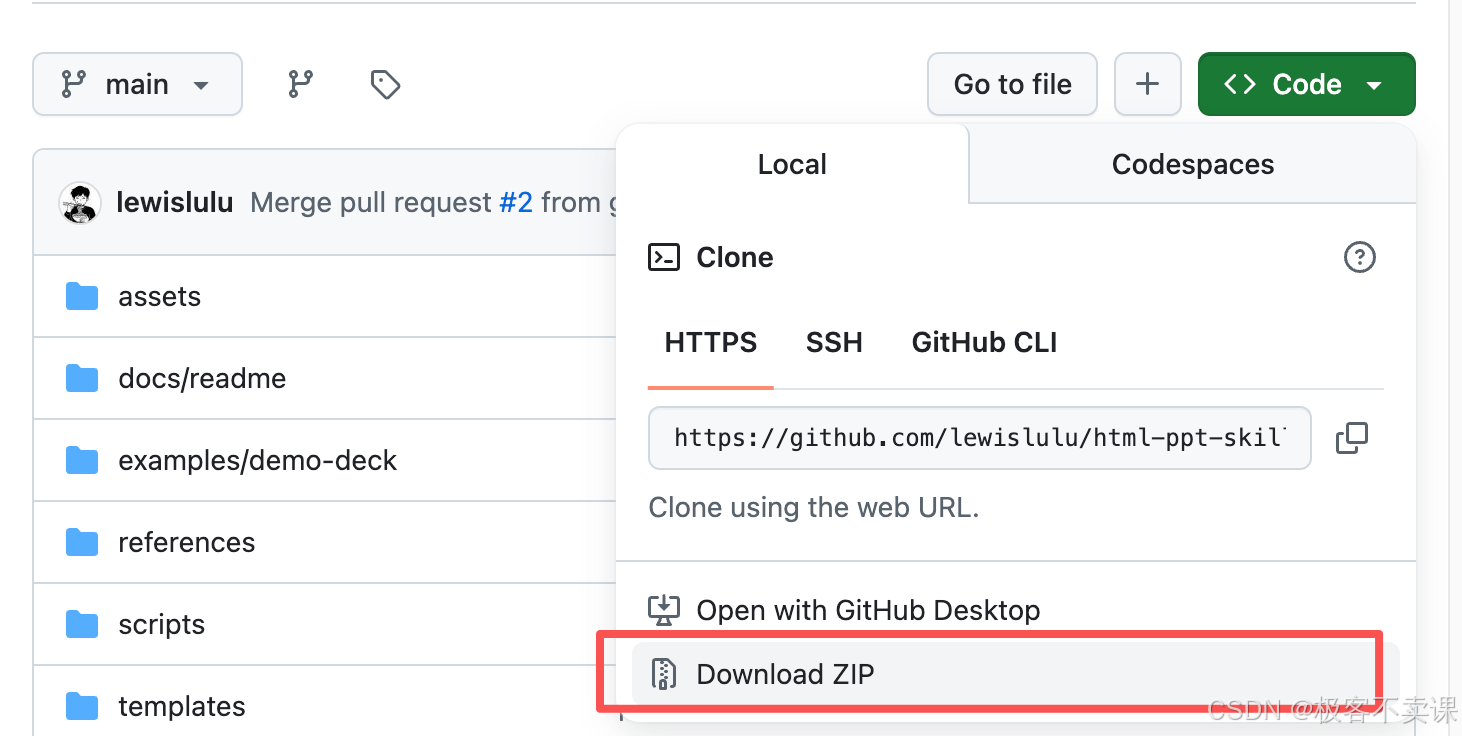Select the GitHub CLI clone option

(x=984, y=343)
